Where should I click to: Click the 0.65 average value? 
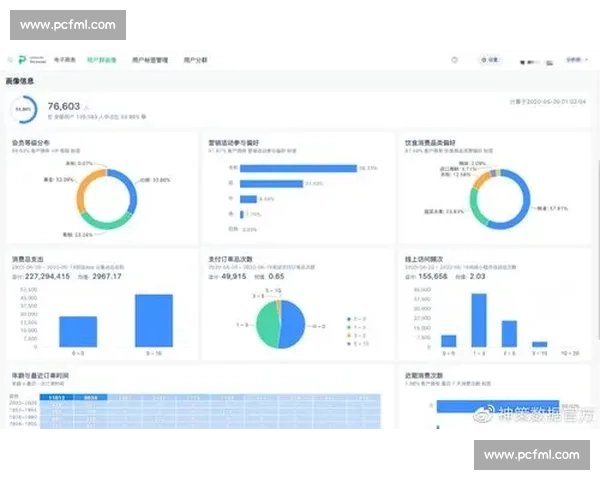coord(276,276)
